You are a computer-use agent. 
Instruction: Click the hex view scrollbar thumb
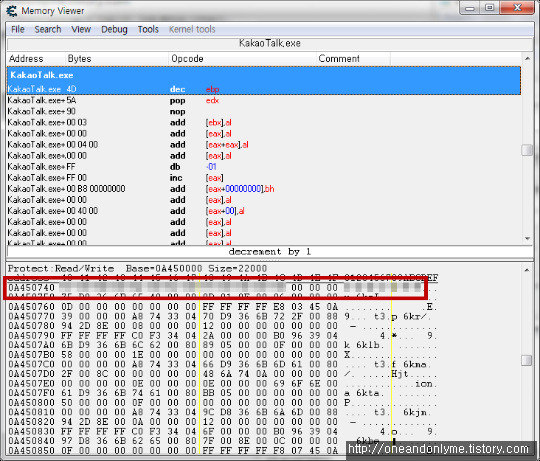point(527,360)
